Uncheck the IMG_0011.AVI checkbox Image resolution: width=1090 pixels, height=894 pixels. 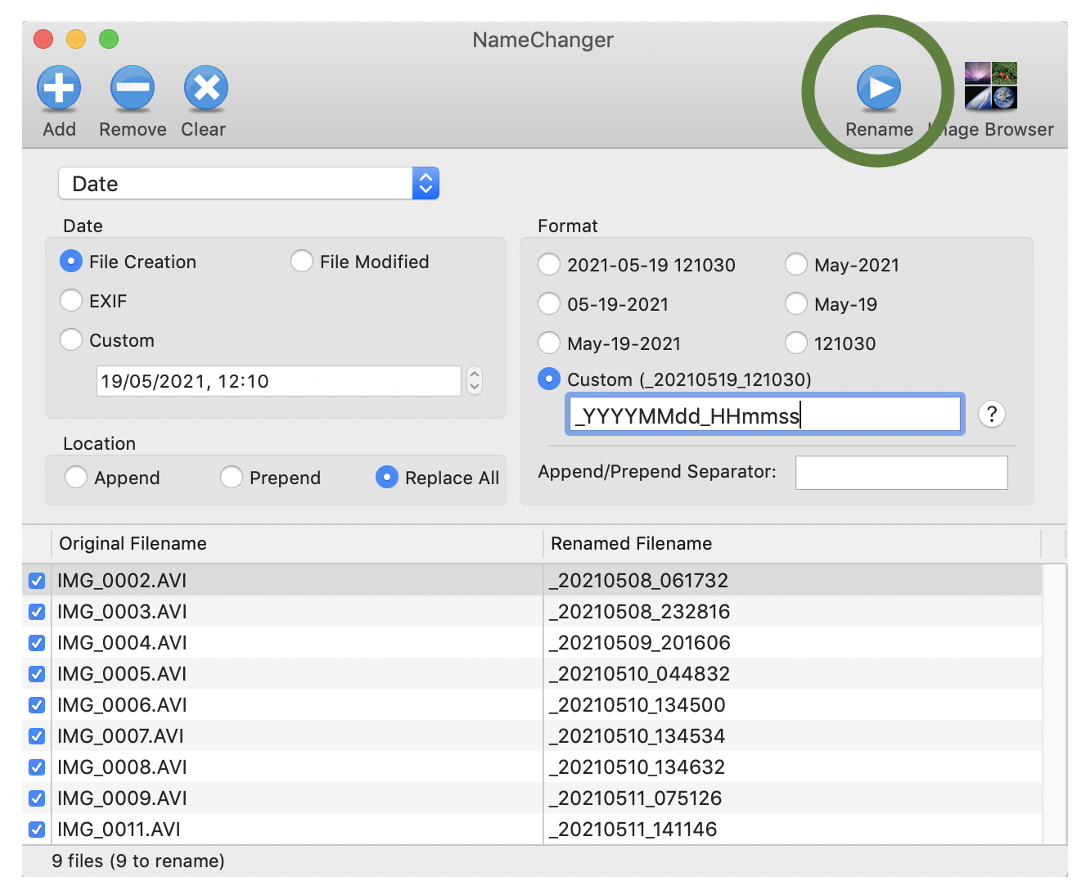coord(37,829)
